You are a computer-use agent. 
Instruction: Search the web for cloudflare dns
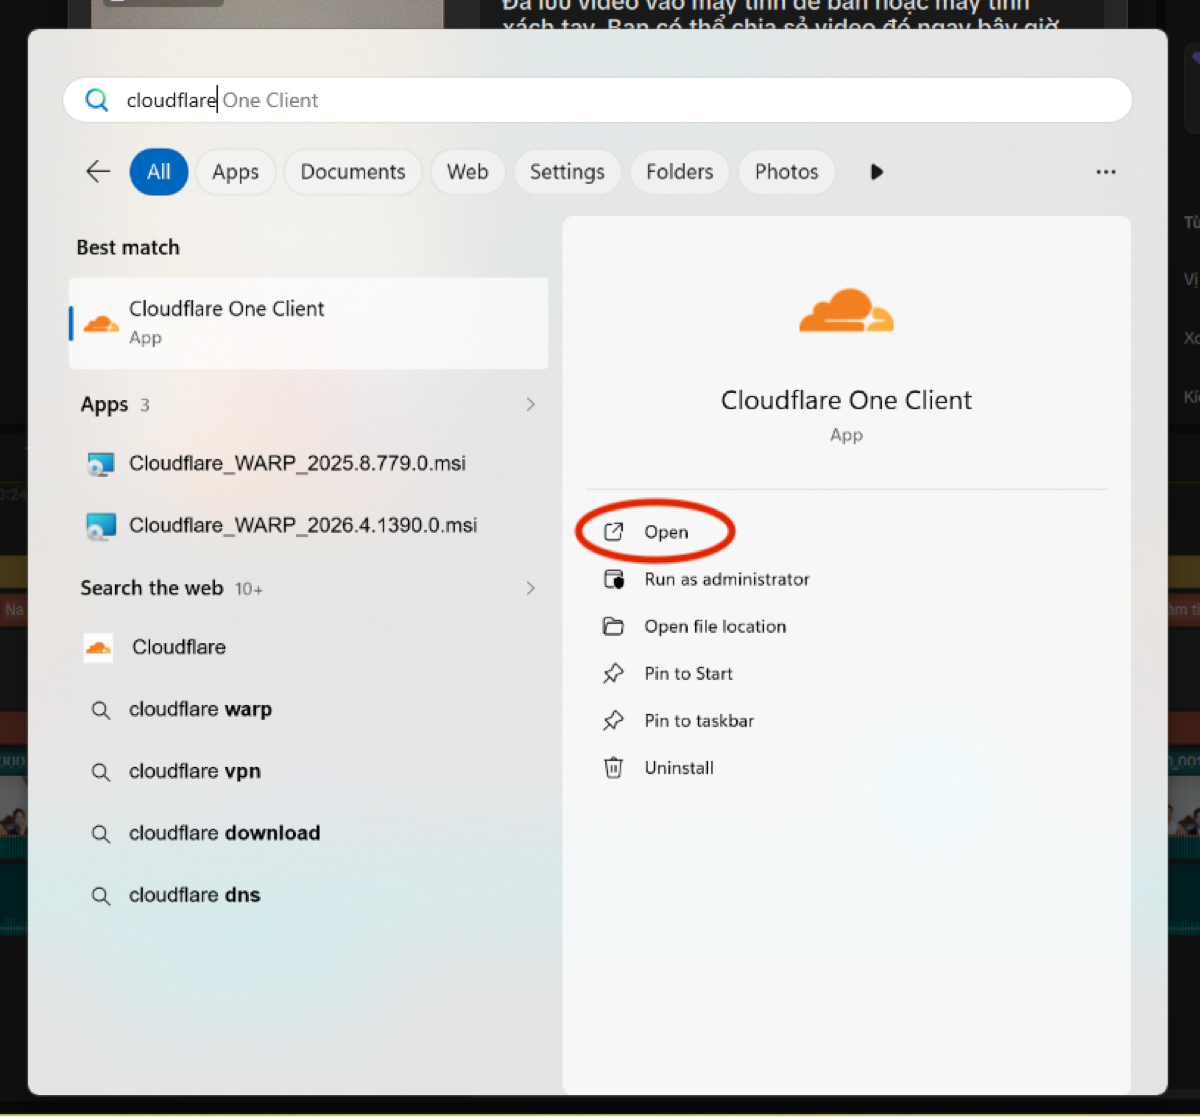pos(308,896)
